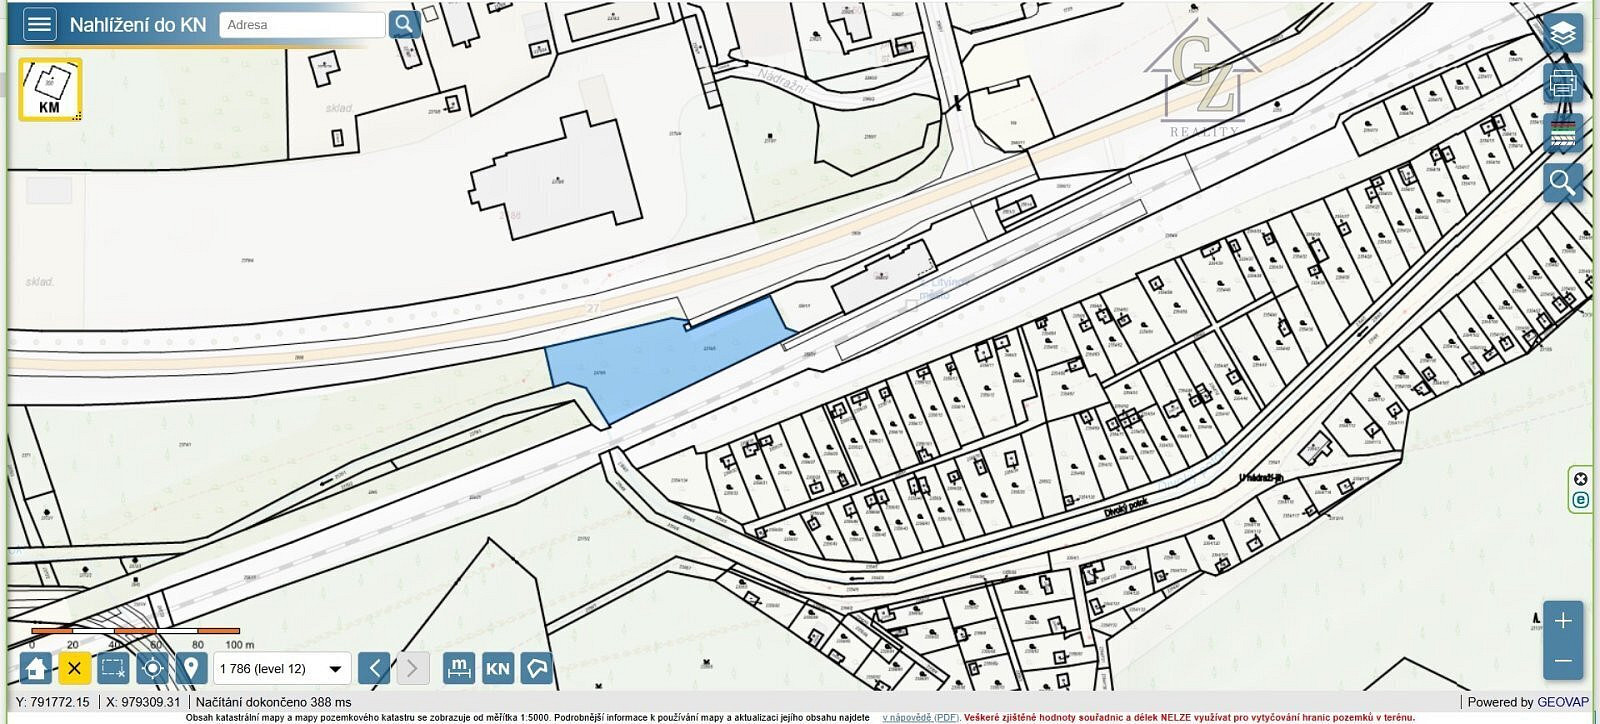Open the print map tool

pyautogui.click(x=1563, y=83)
